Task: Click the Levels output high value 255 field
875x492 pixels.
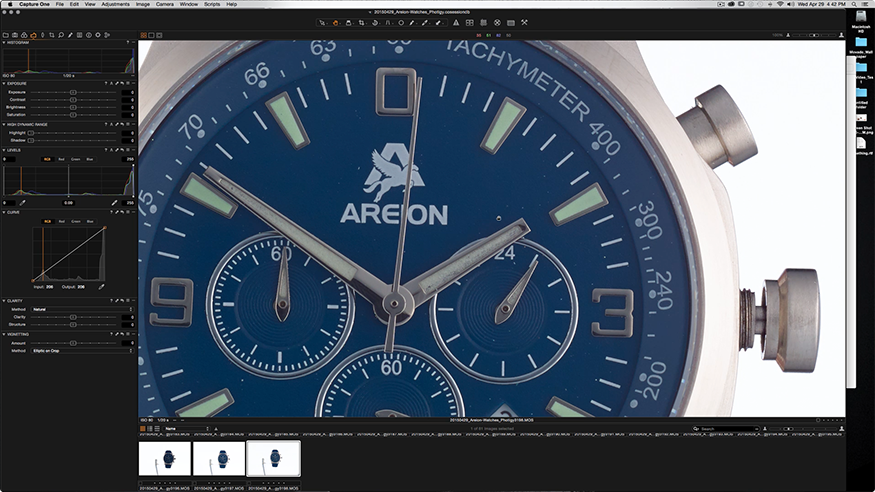Action: [x=128, y=159]
